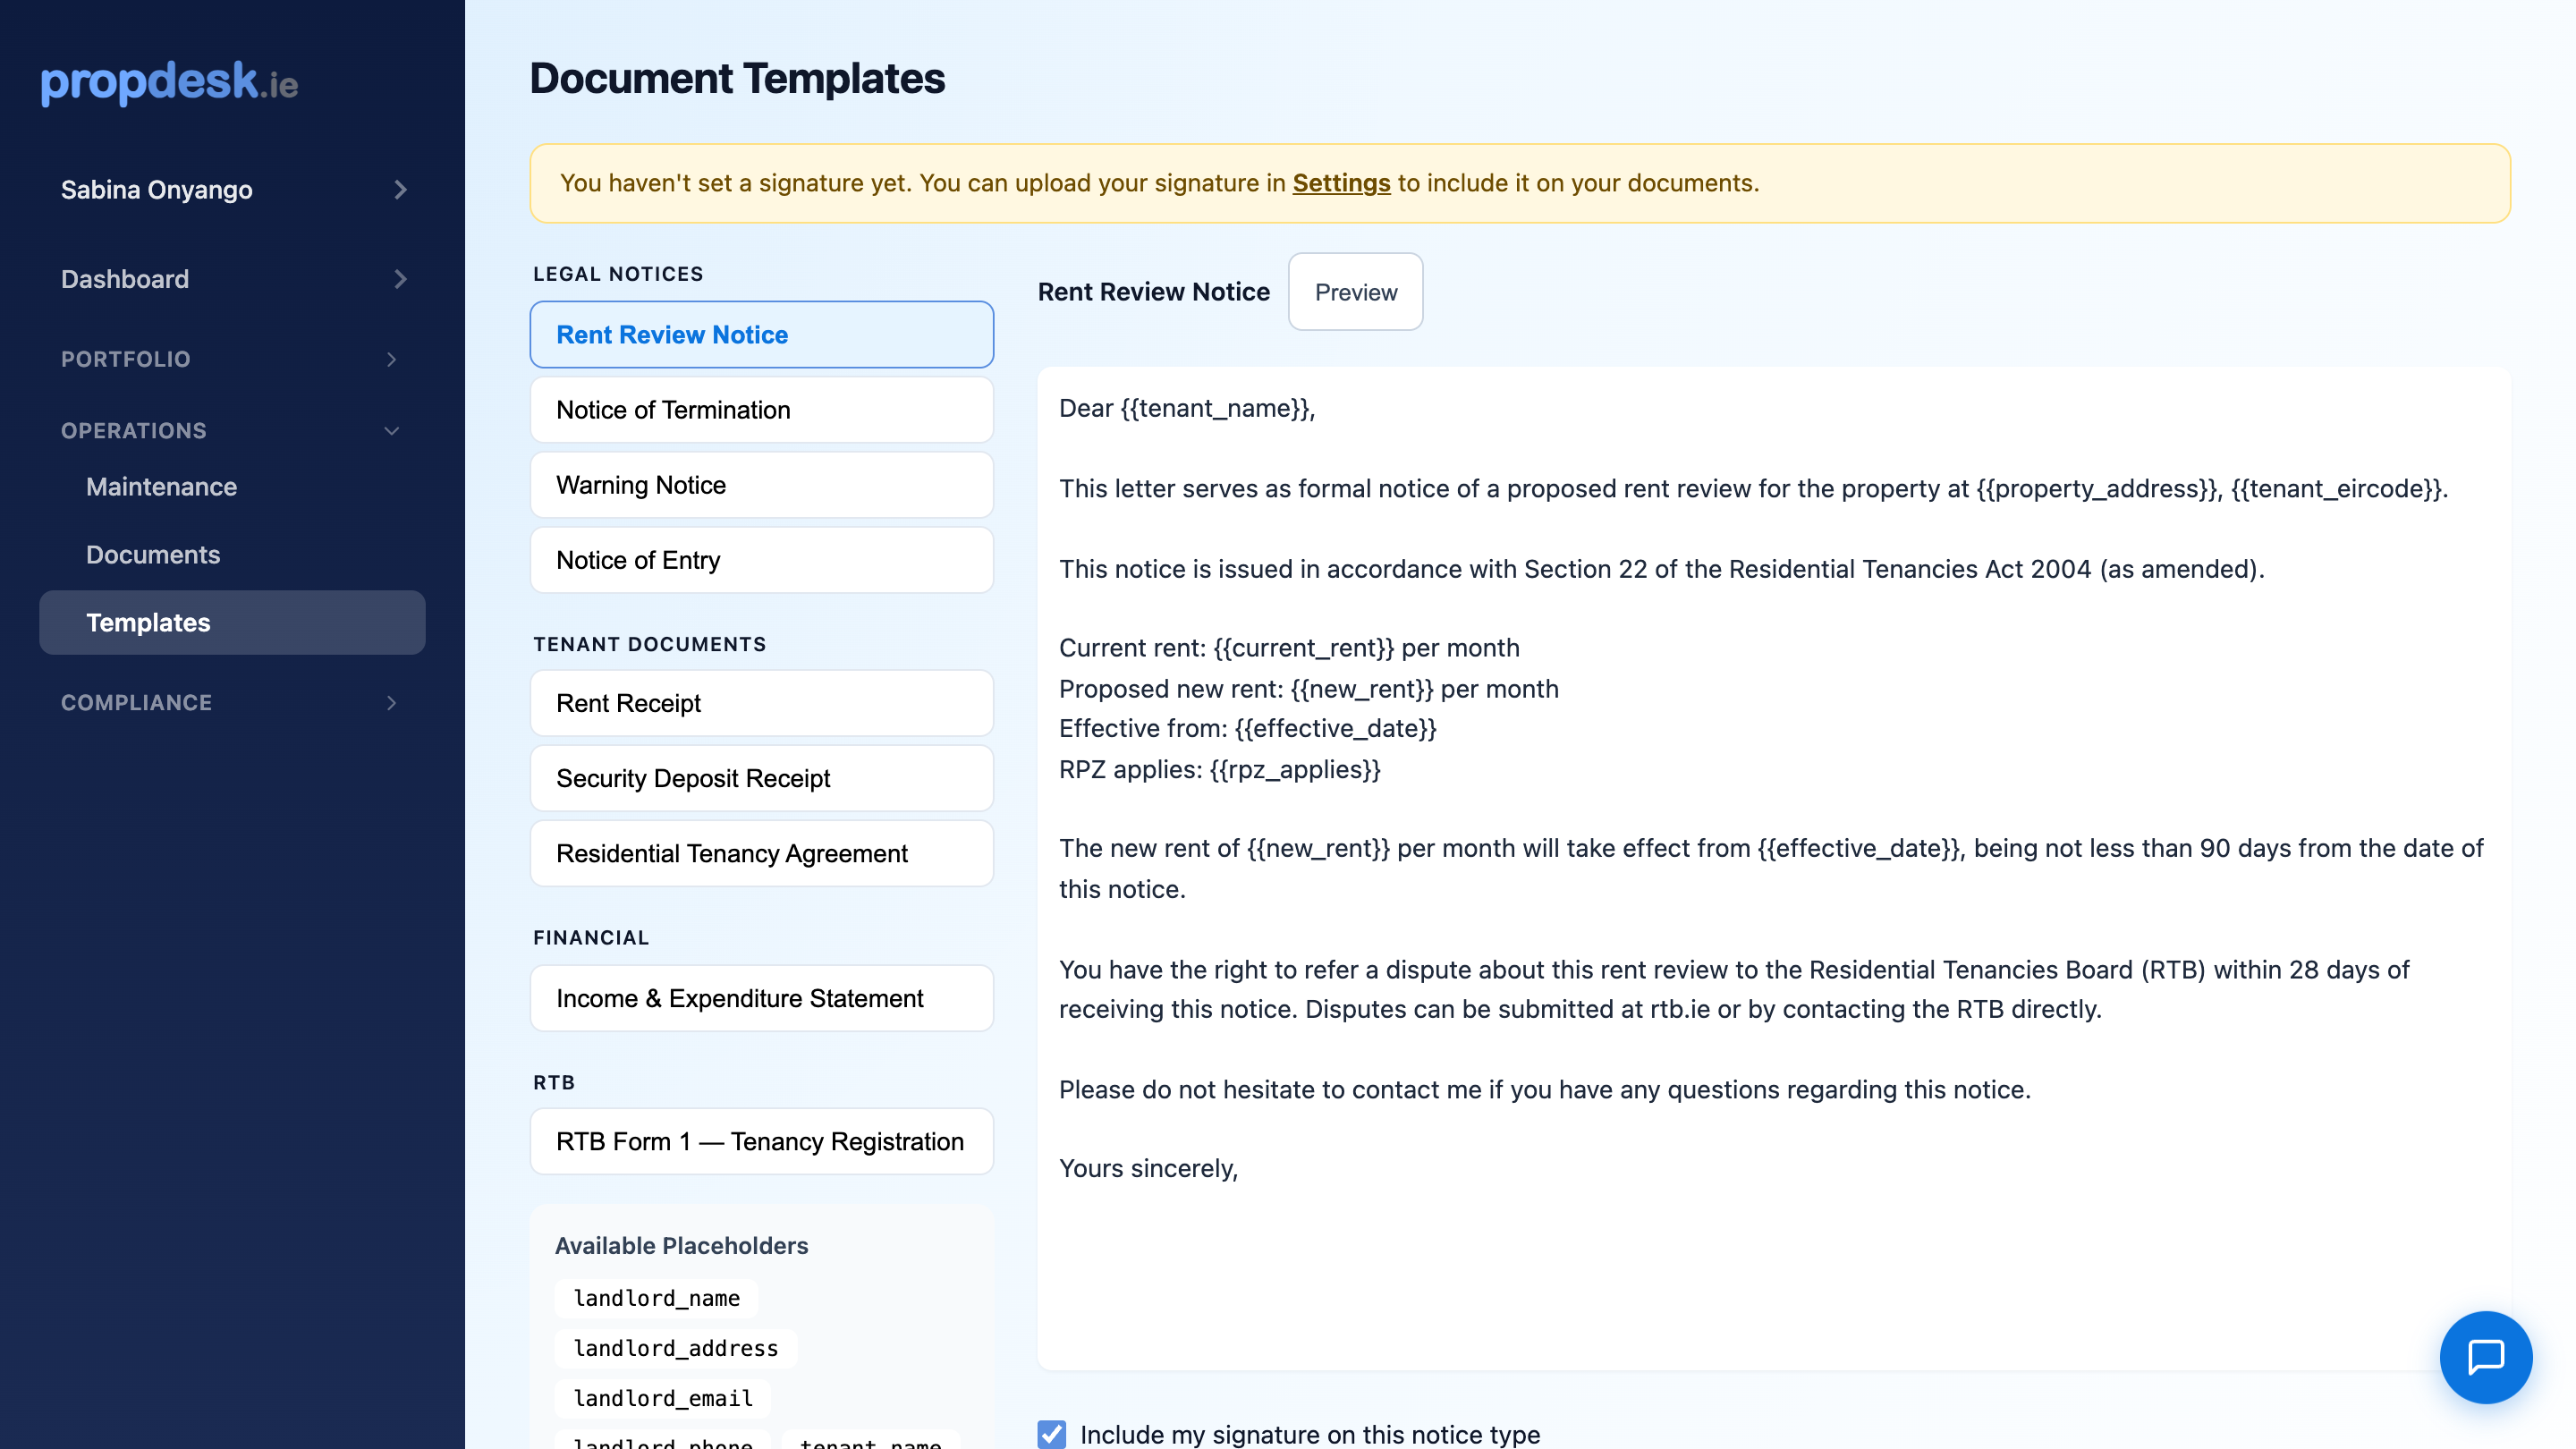Toggle the include my signature checkbox

tap(1051, 1434)
